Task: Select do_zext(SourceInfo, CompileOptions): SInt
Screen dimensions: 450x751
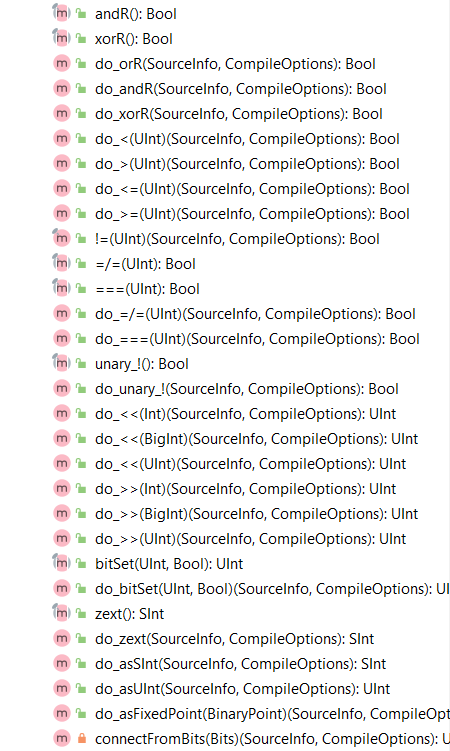Action: click(x=235, y=638)
